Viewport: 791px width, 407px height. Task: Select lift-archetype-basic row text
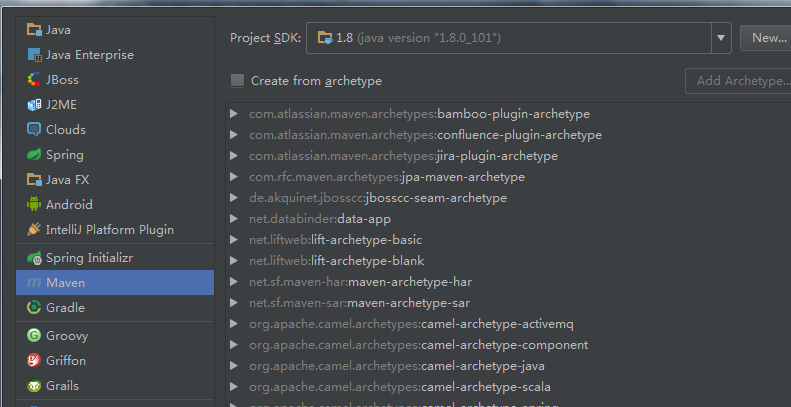pyautogui.click(x=335, y=240)
